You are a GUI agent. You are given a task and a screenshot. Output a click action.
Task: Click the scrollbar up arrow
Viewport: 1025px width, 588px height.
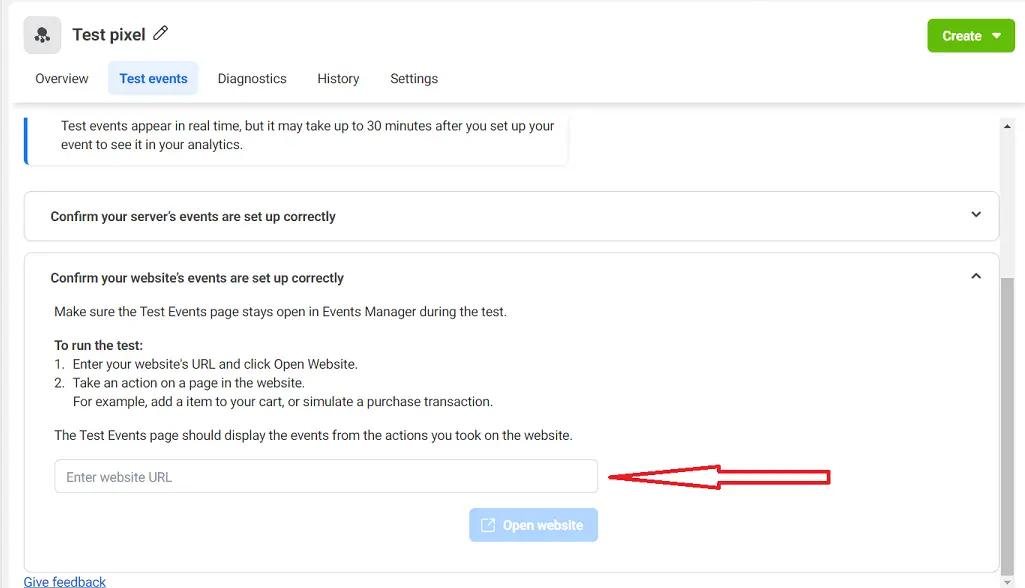[1007, 126]
